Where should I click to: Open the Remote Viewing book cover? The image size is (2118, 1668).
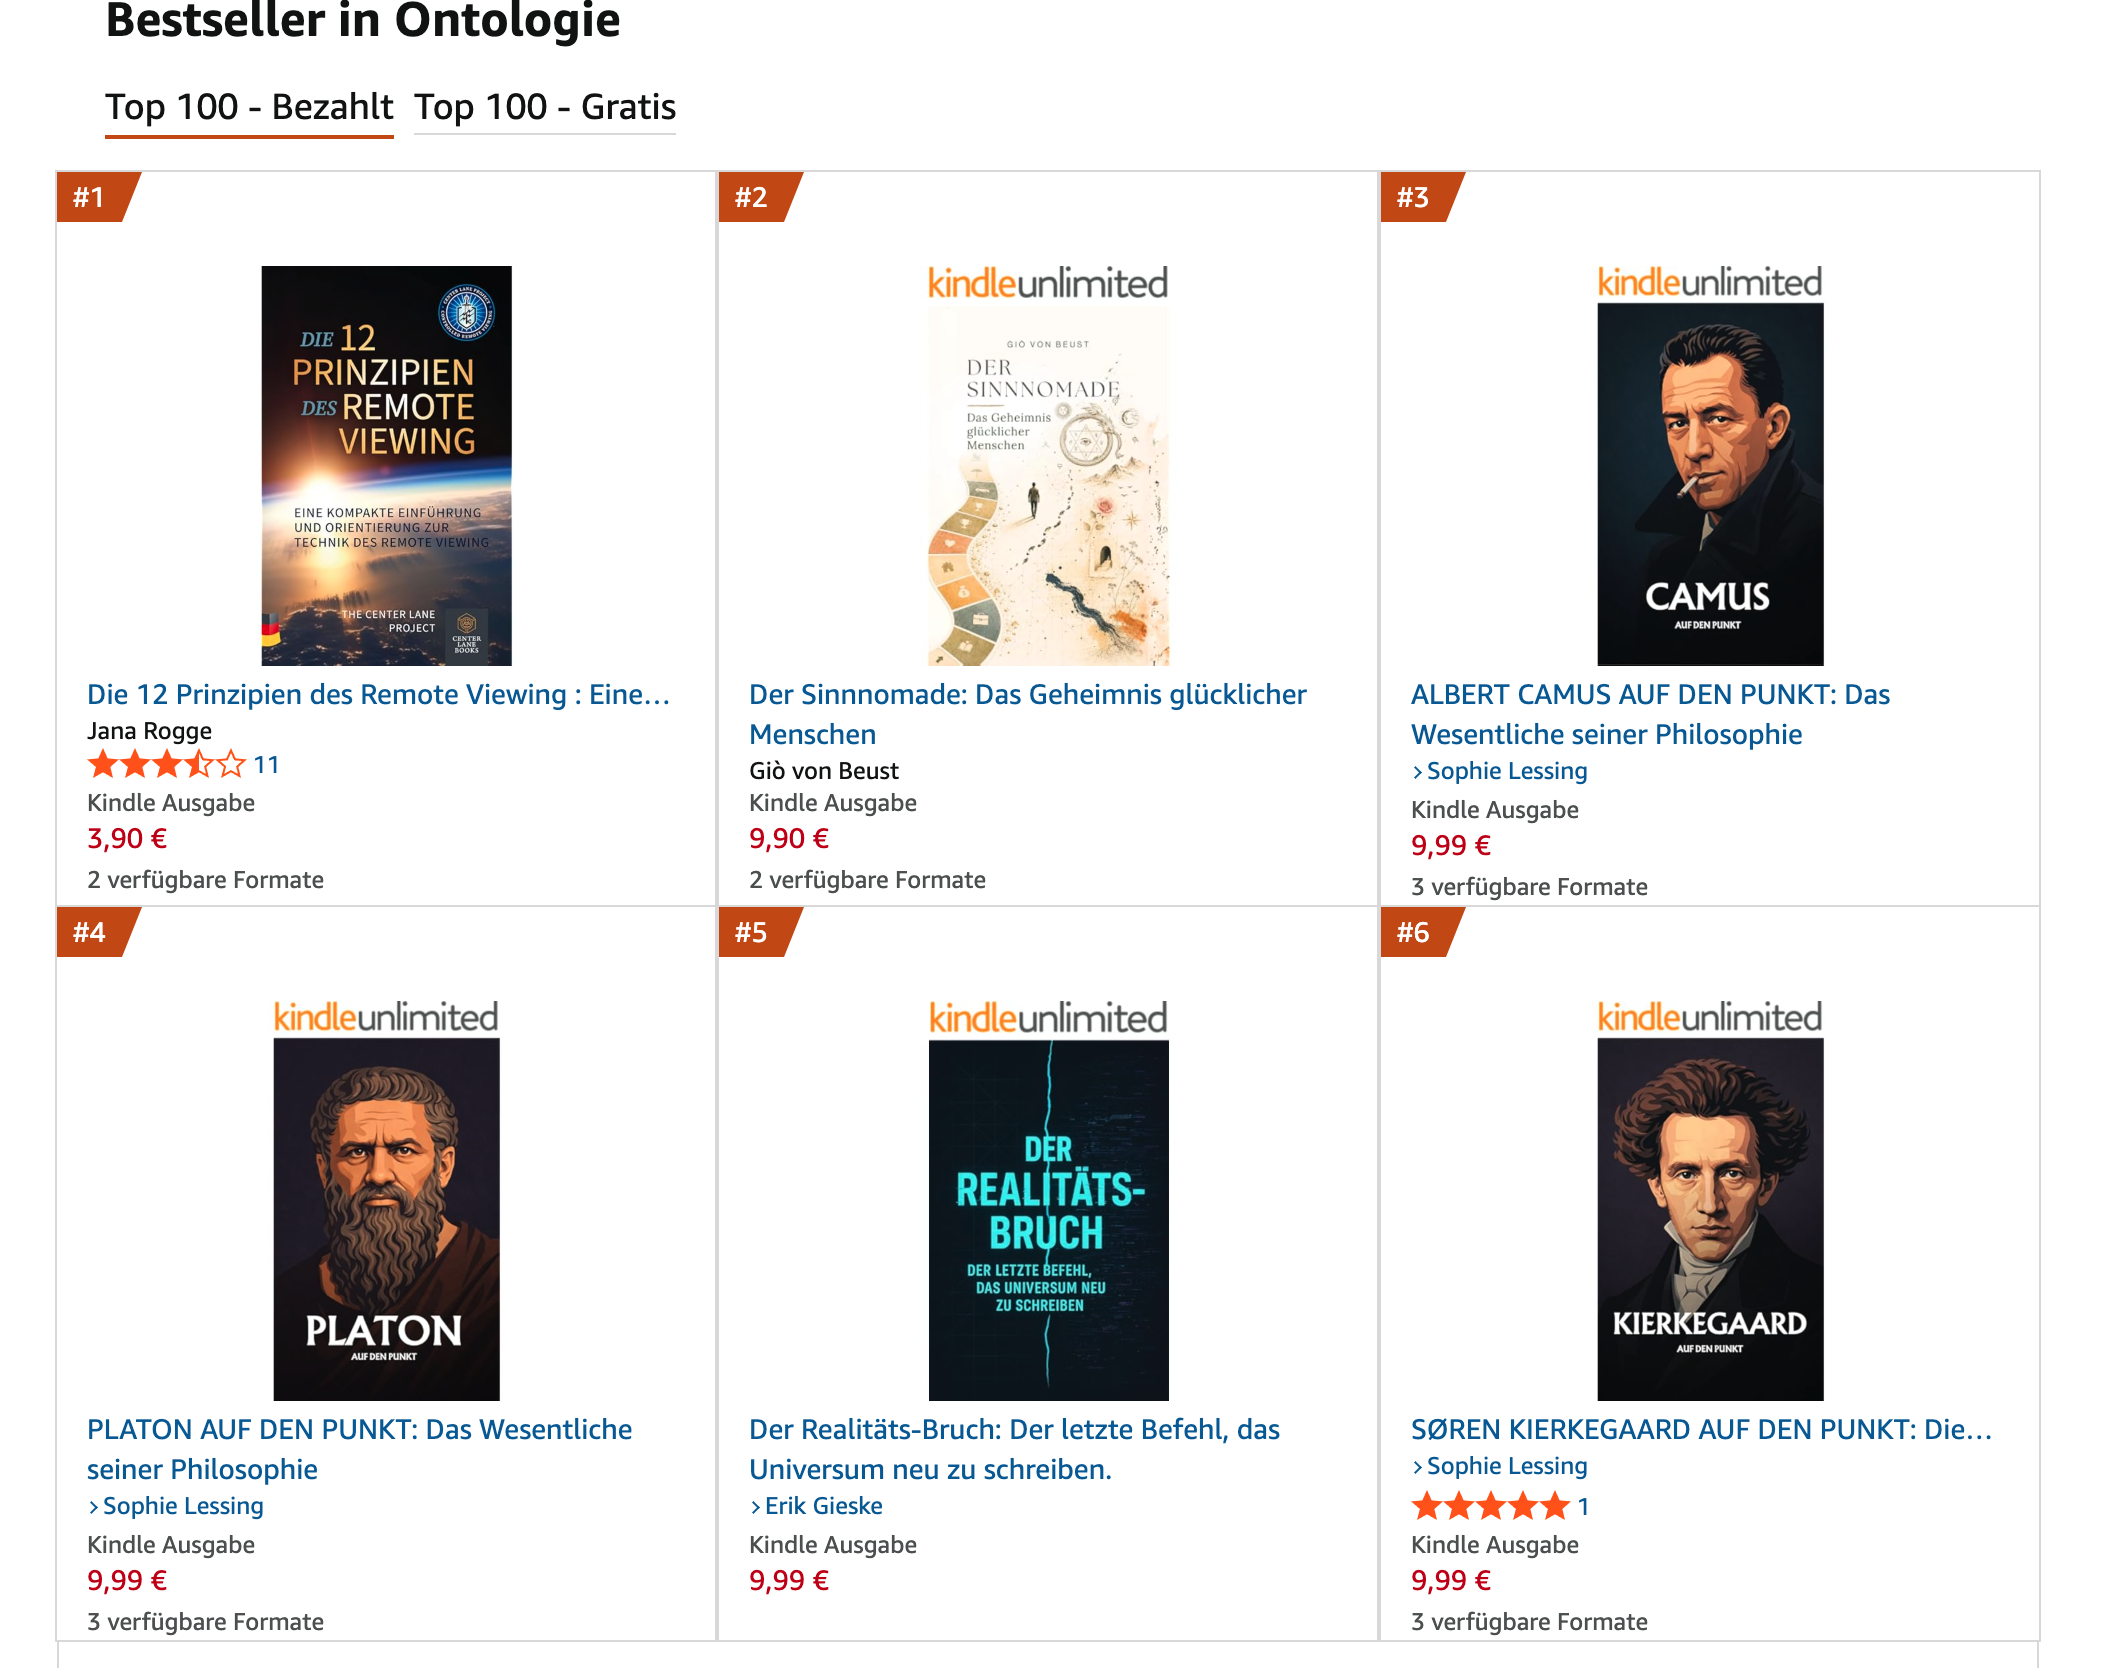(386, 465)
